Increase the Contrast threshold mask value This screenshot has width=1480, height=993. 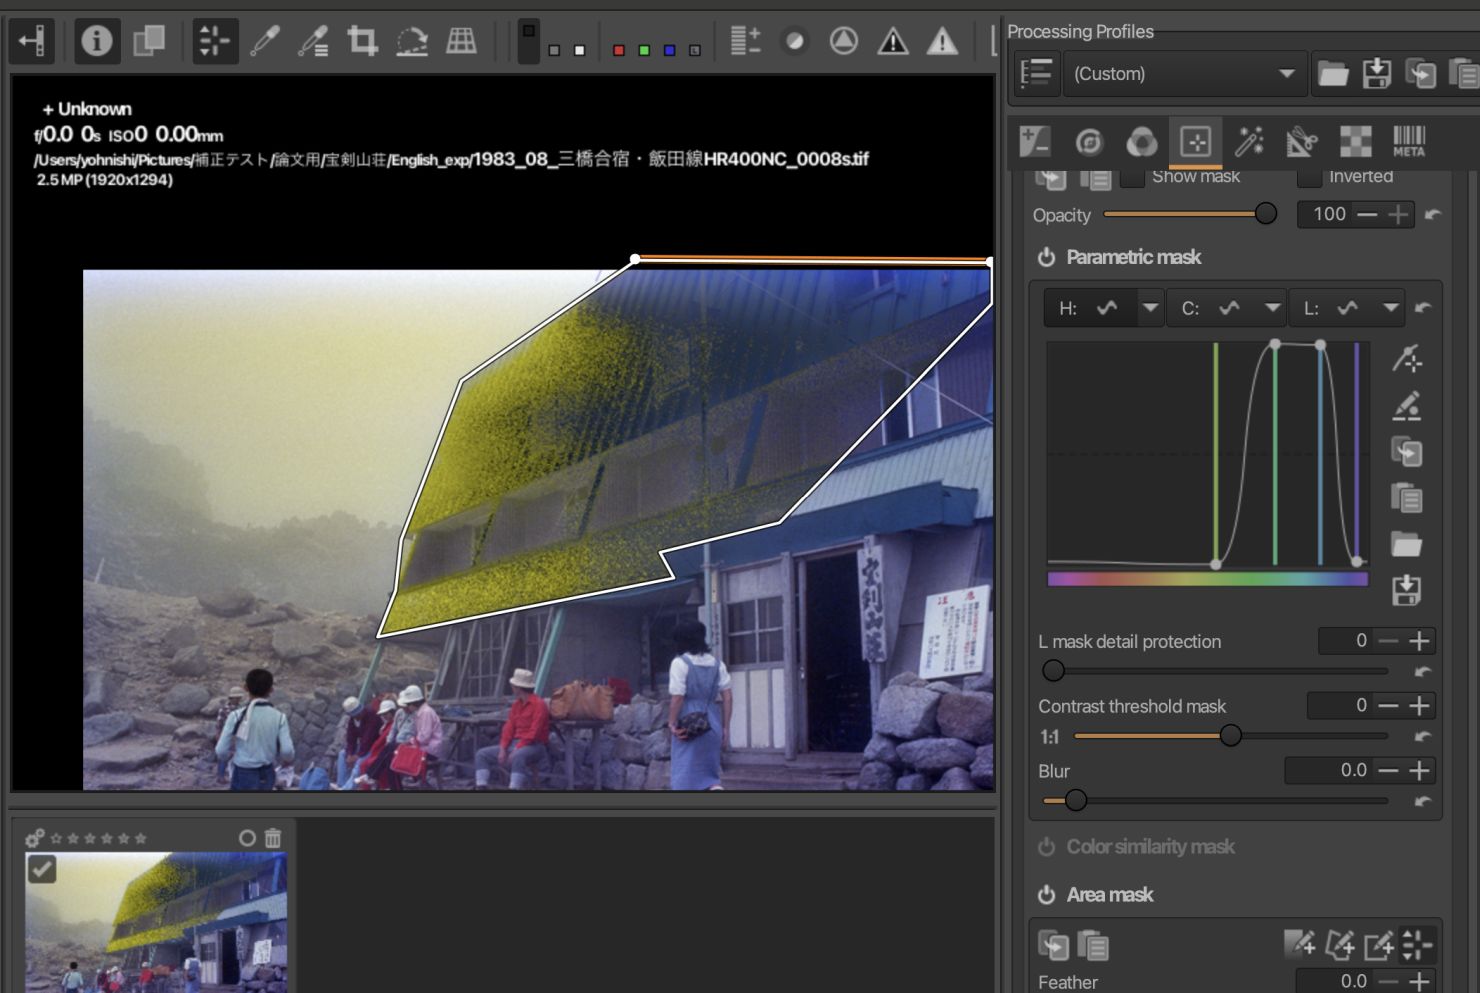point(1419,706)
